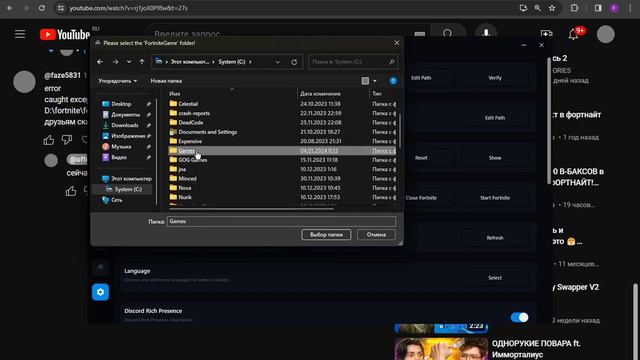Change the view layout icon

[365, 81]
